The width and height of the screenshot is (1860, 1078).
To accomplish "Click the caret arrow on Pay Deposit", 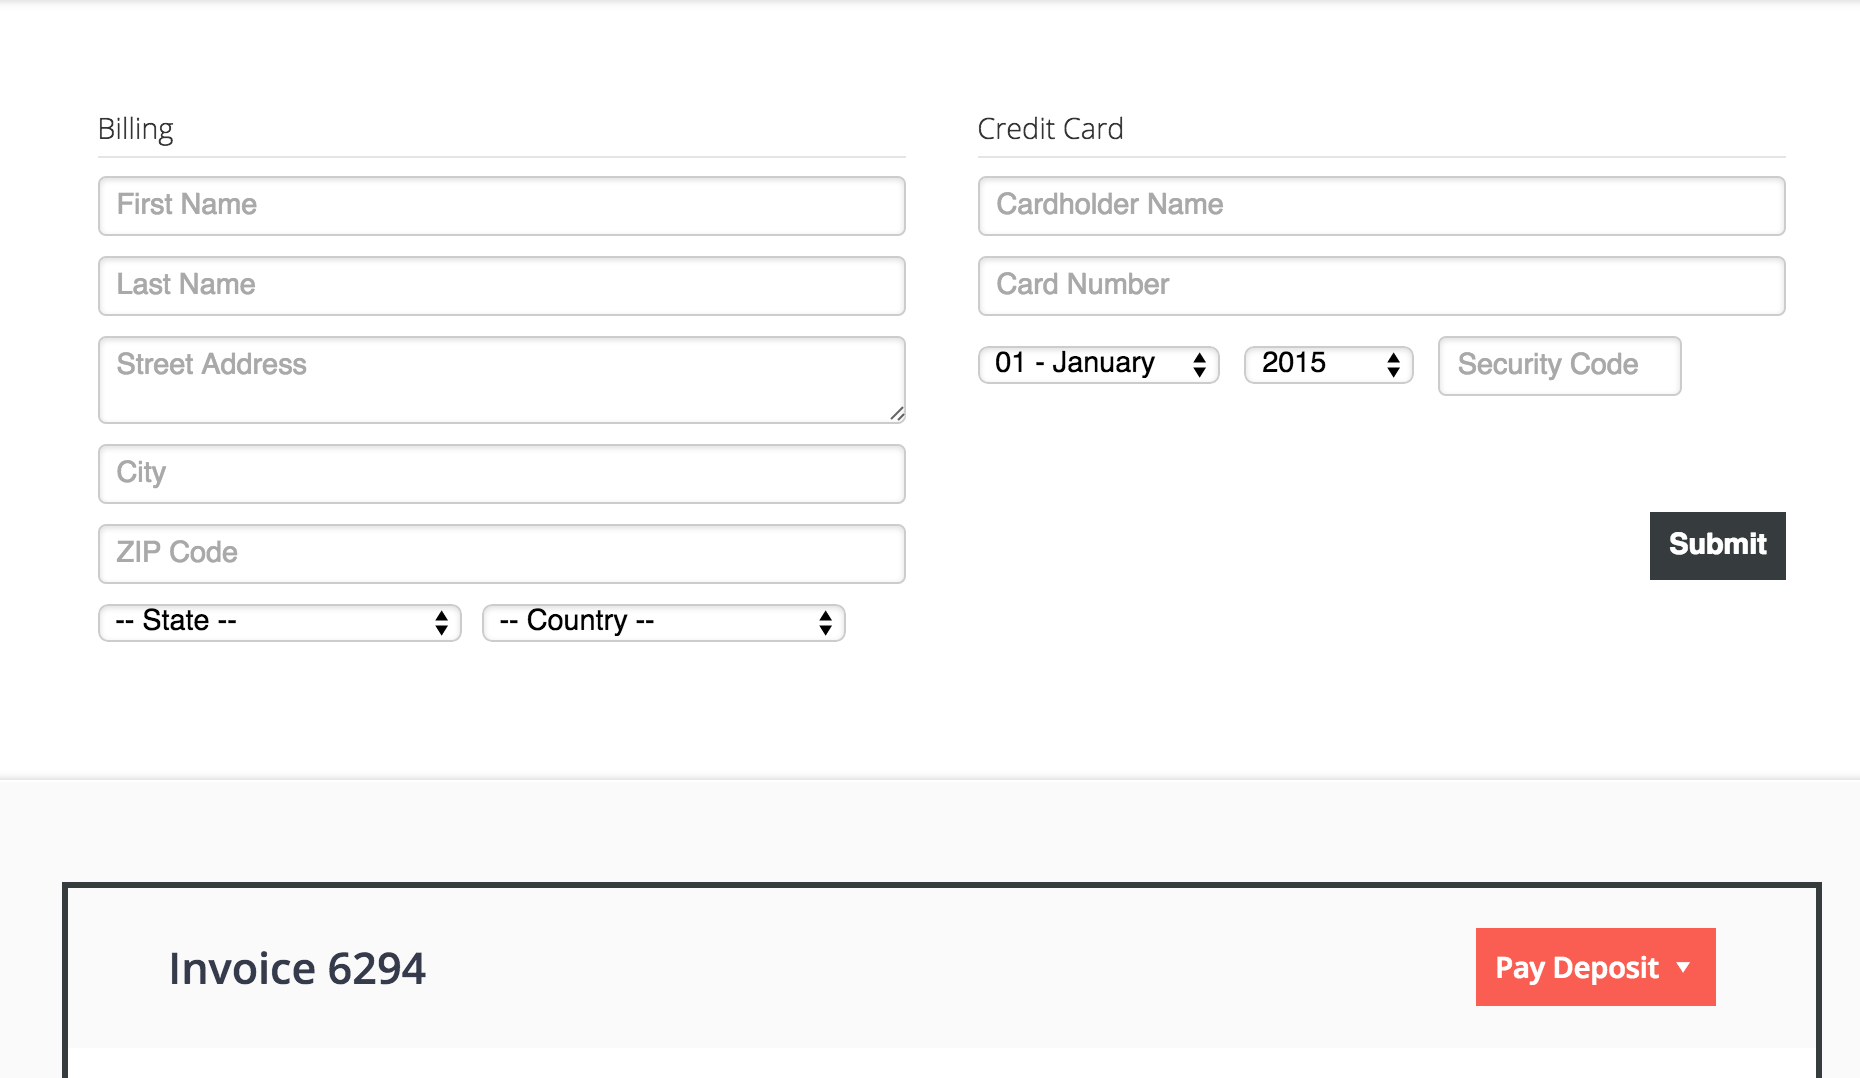I will [1684, 967].
